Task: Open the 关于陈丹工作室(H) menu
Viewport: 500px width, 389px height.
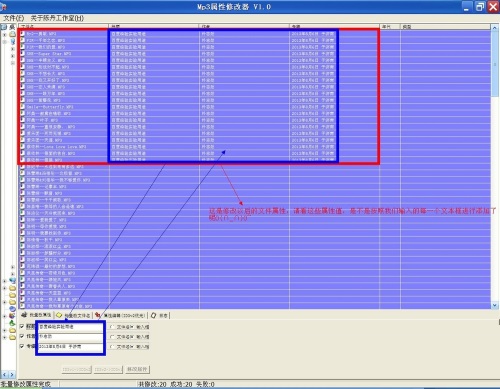Action: tap(57, 18)
